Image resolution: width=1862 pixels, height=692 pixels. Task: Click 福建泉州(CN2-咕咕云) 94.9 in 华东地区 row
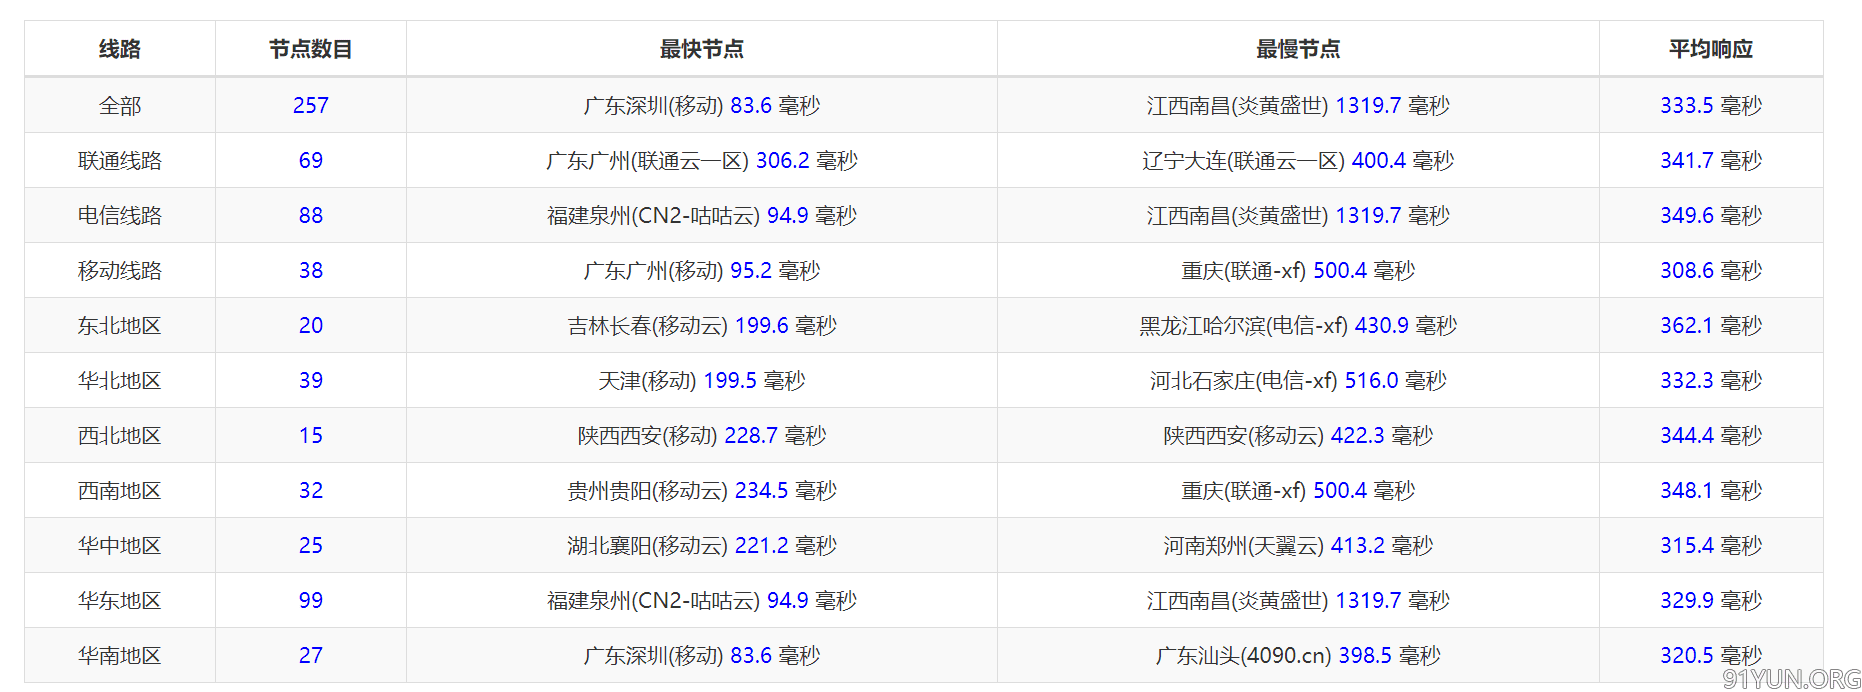702,600
